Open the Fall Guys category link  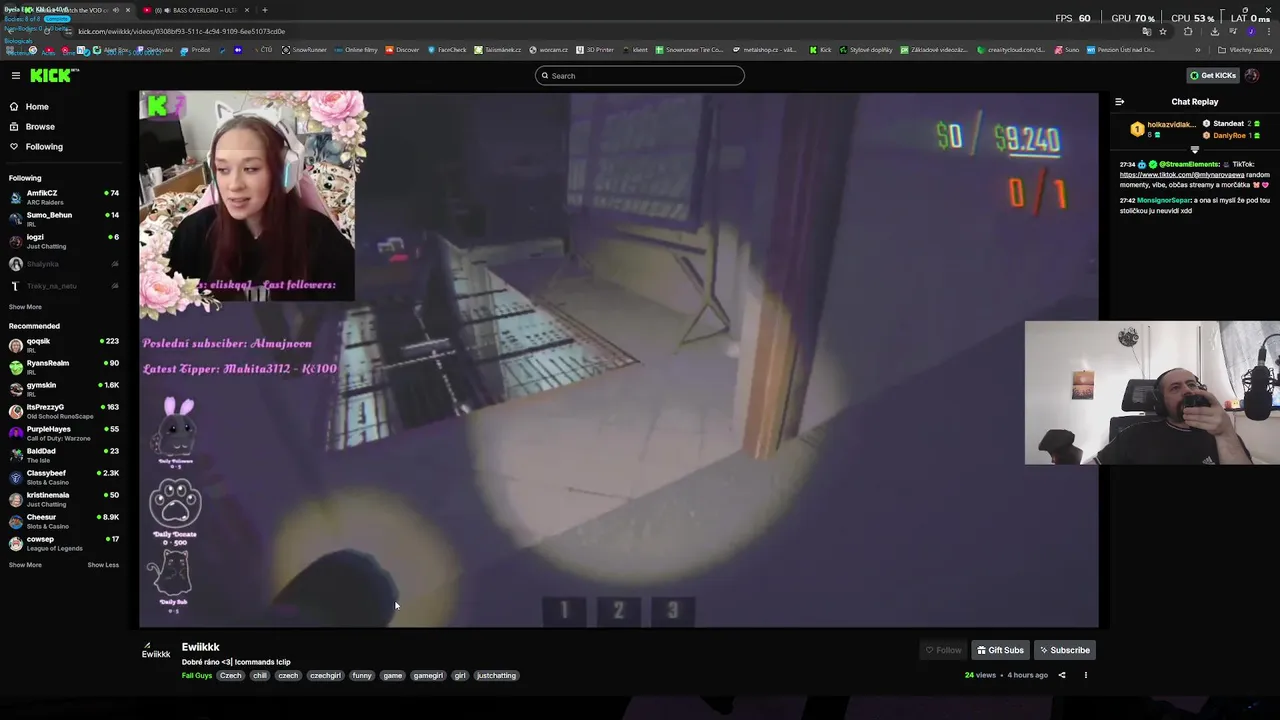(x=196, y=676)
